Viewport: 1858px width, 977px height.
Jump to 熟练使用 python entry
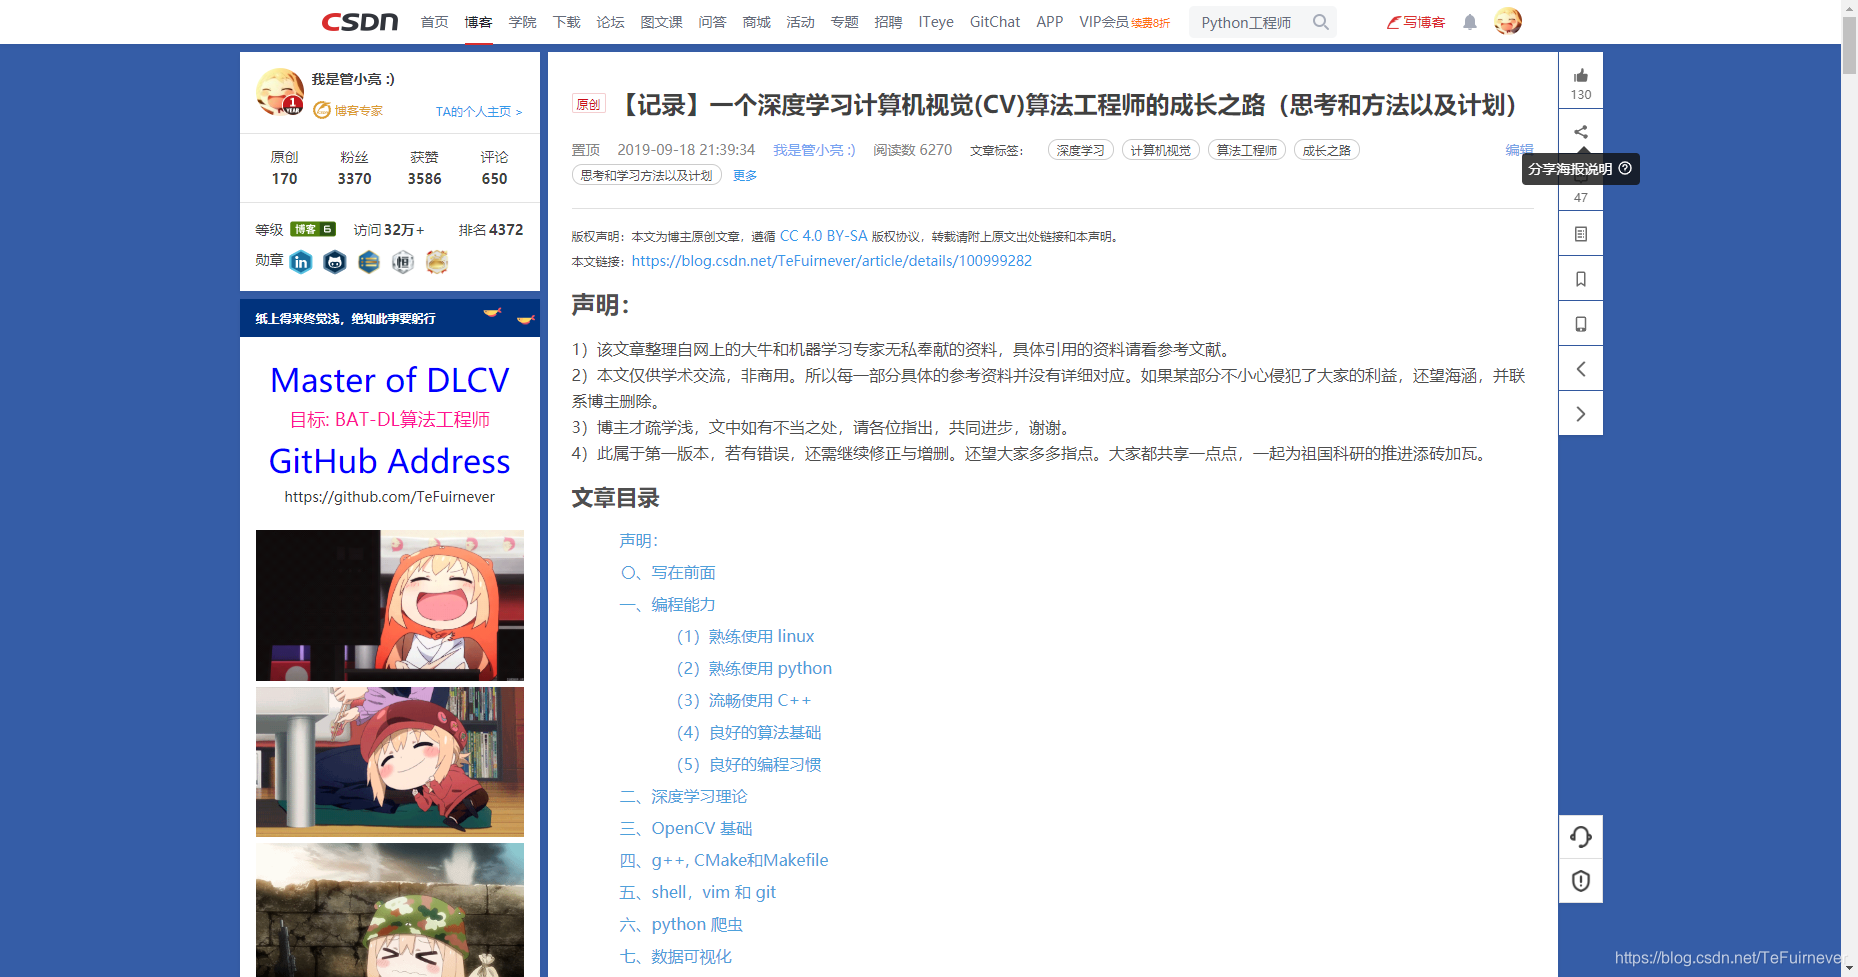pyautogui.click(x=754, y=669)
